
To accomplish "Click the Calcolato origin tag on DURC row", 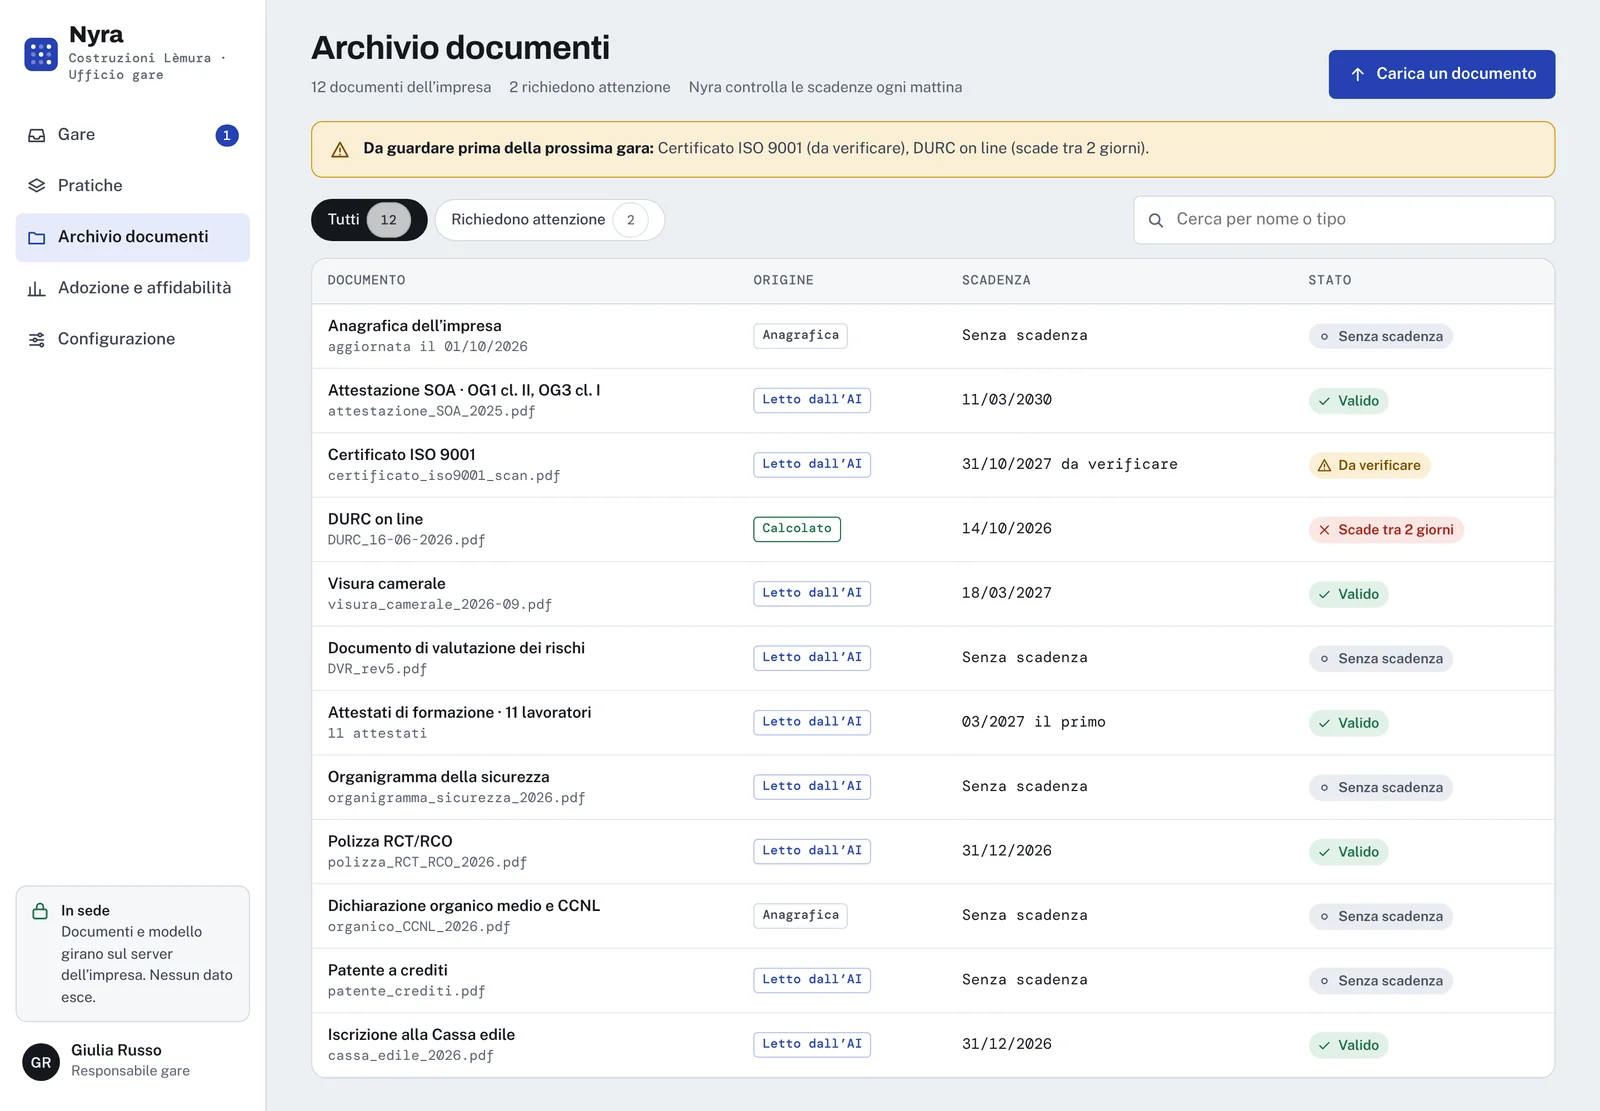I will point(797,529).
